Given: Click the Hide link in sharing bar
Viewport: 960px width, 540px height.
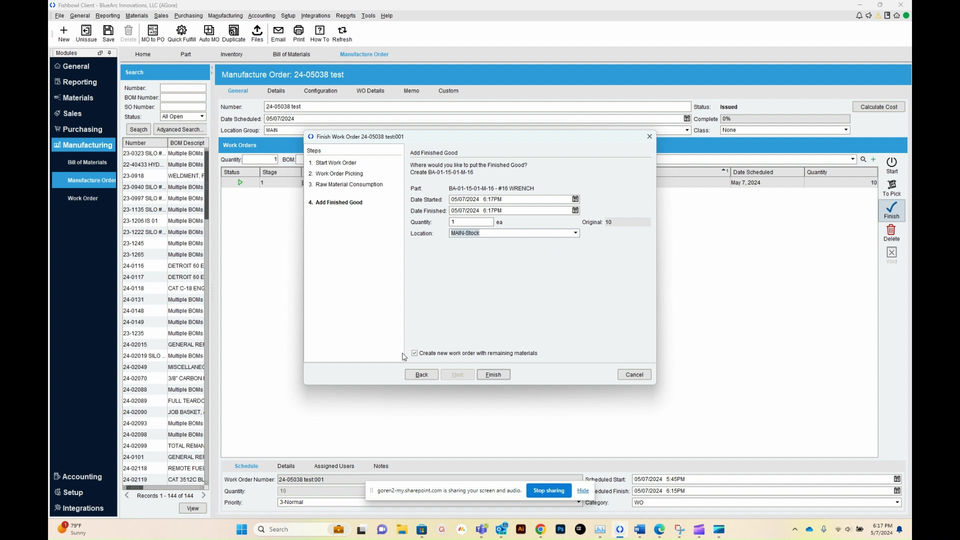Looking at the screenshot, I should [x=583, y=490].
